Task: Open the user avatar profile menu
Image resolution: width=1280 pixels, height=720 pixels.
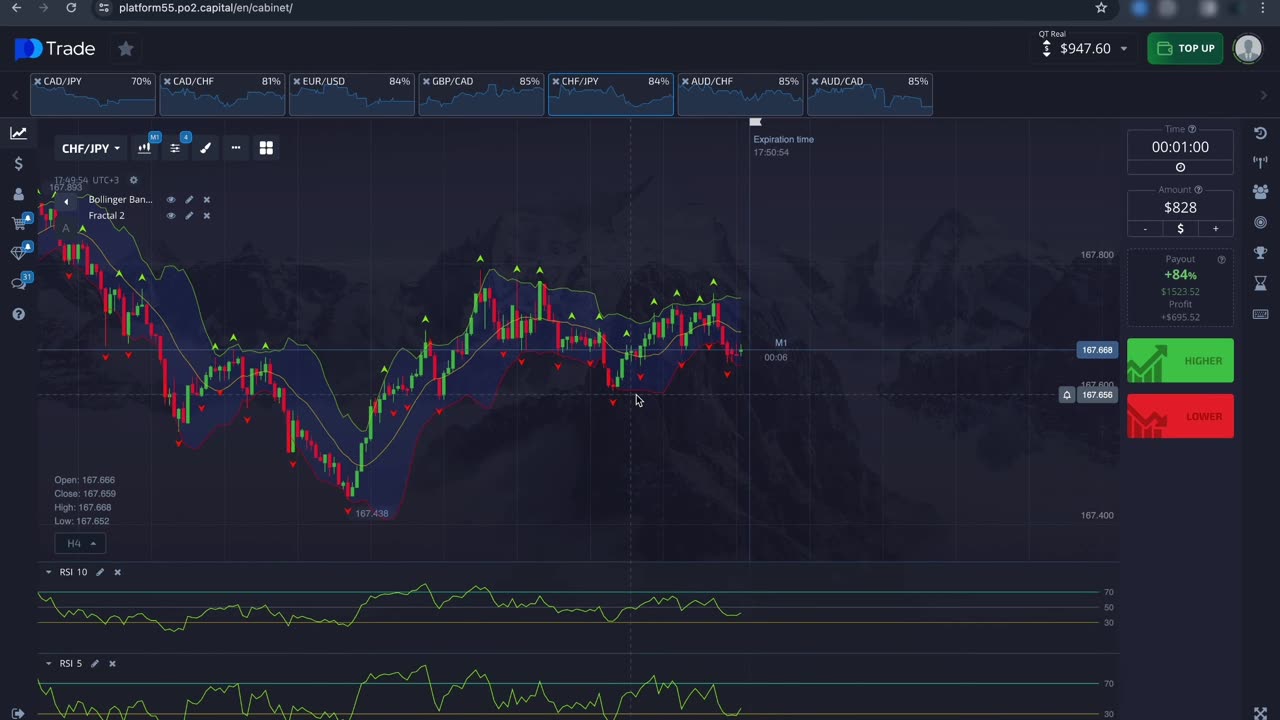Action: 1248,48
